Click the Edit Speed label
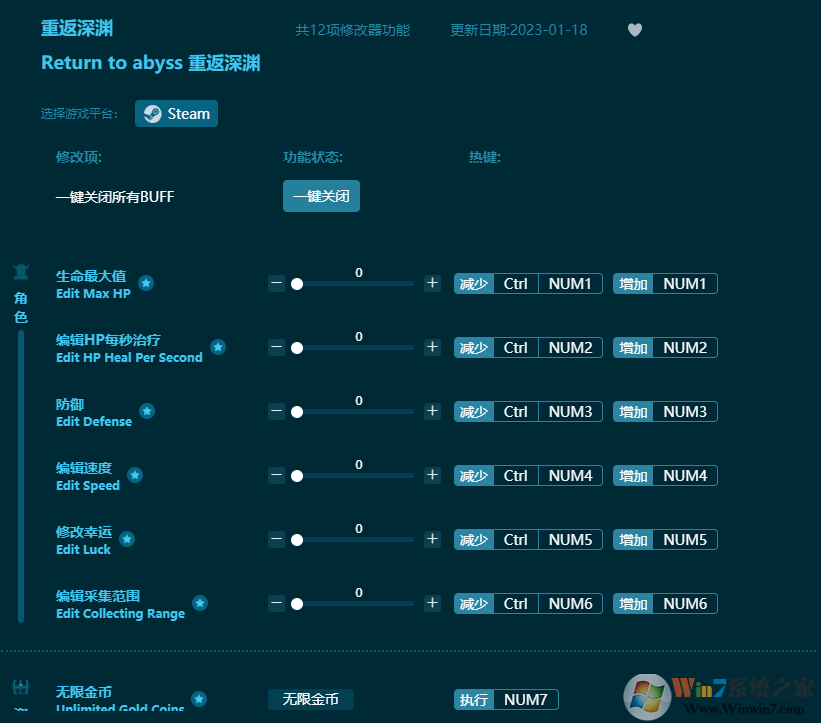The image size is (821, 723). tap(88, 486)
